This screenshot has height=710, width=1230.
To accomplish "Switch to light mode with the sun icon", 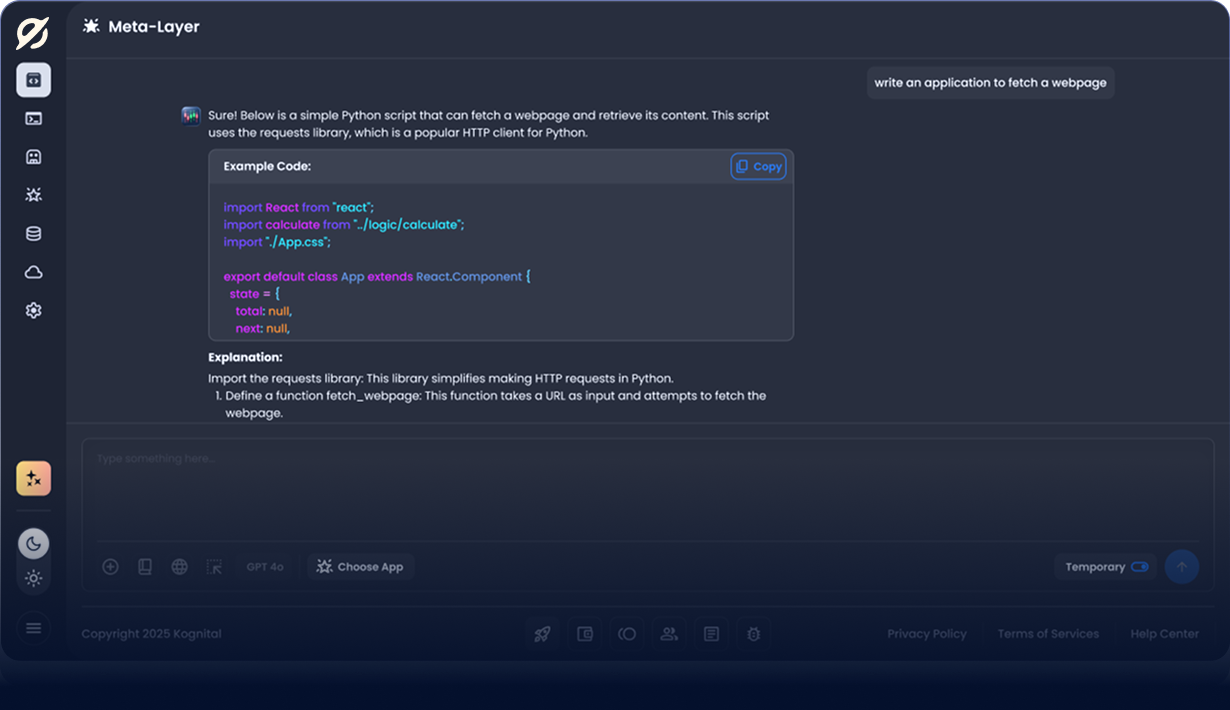I will (33, 578).
